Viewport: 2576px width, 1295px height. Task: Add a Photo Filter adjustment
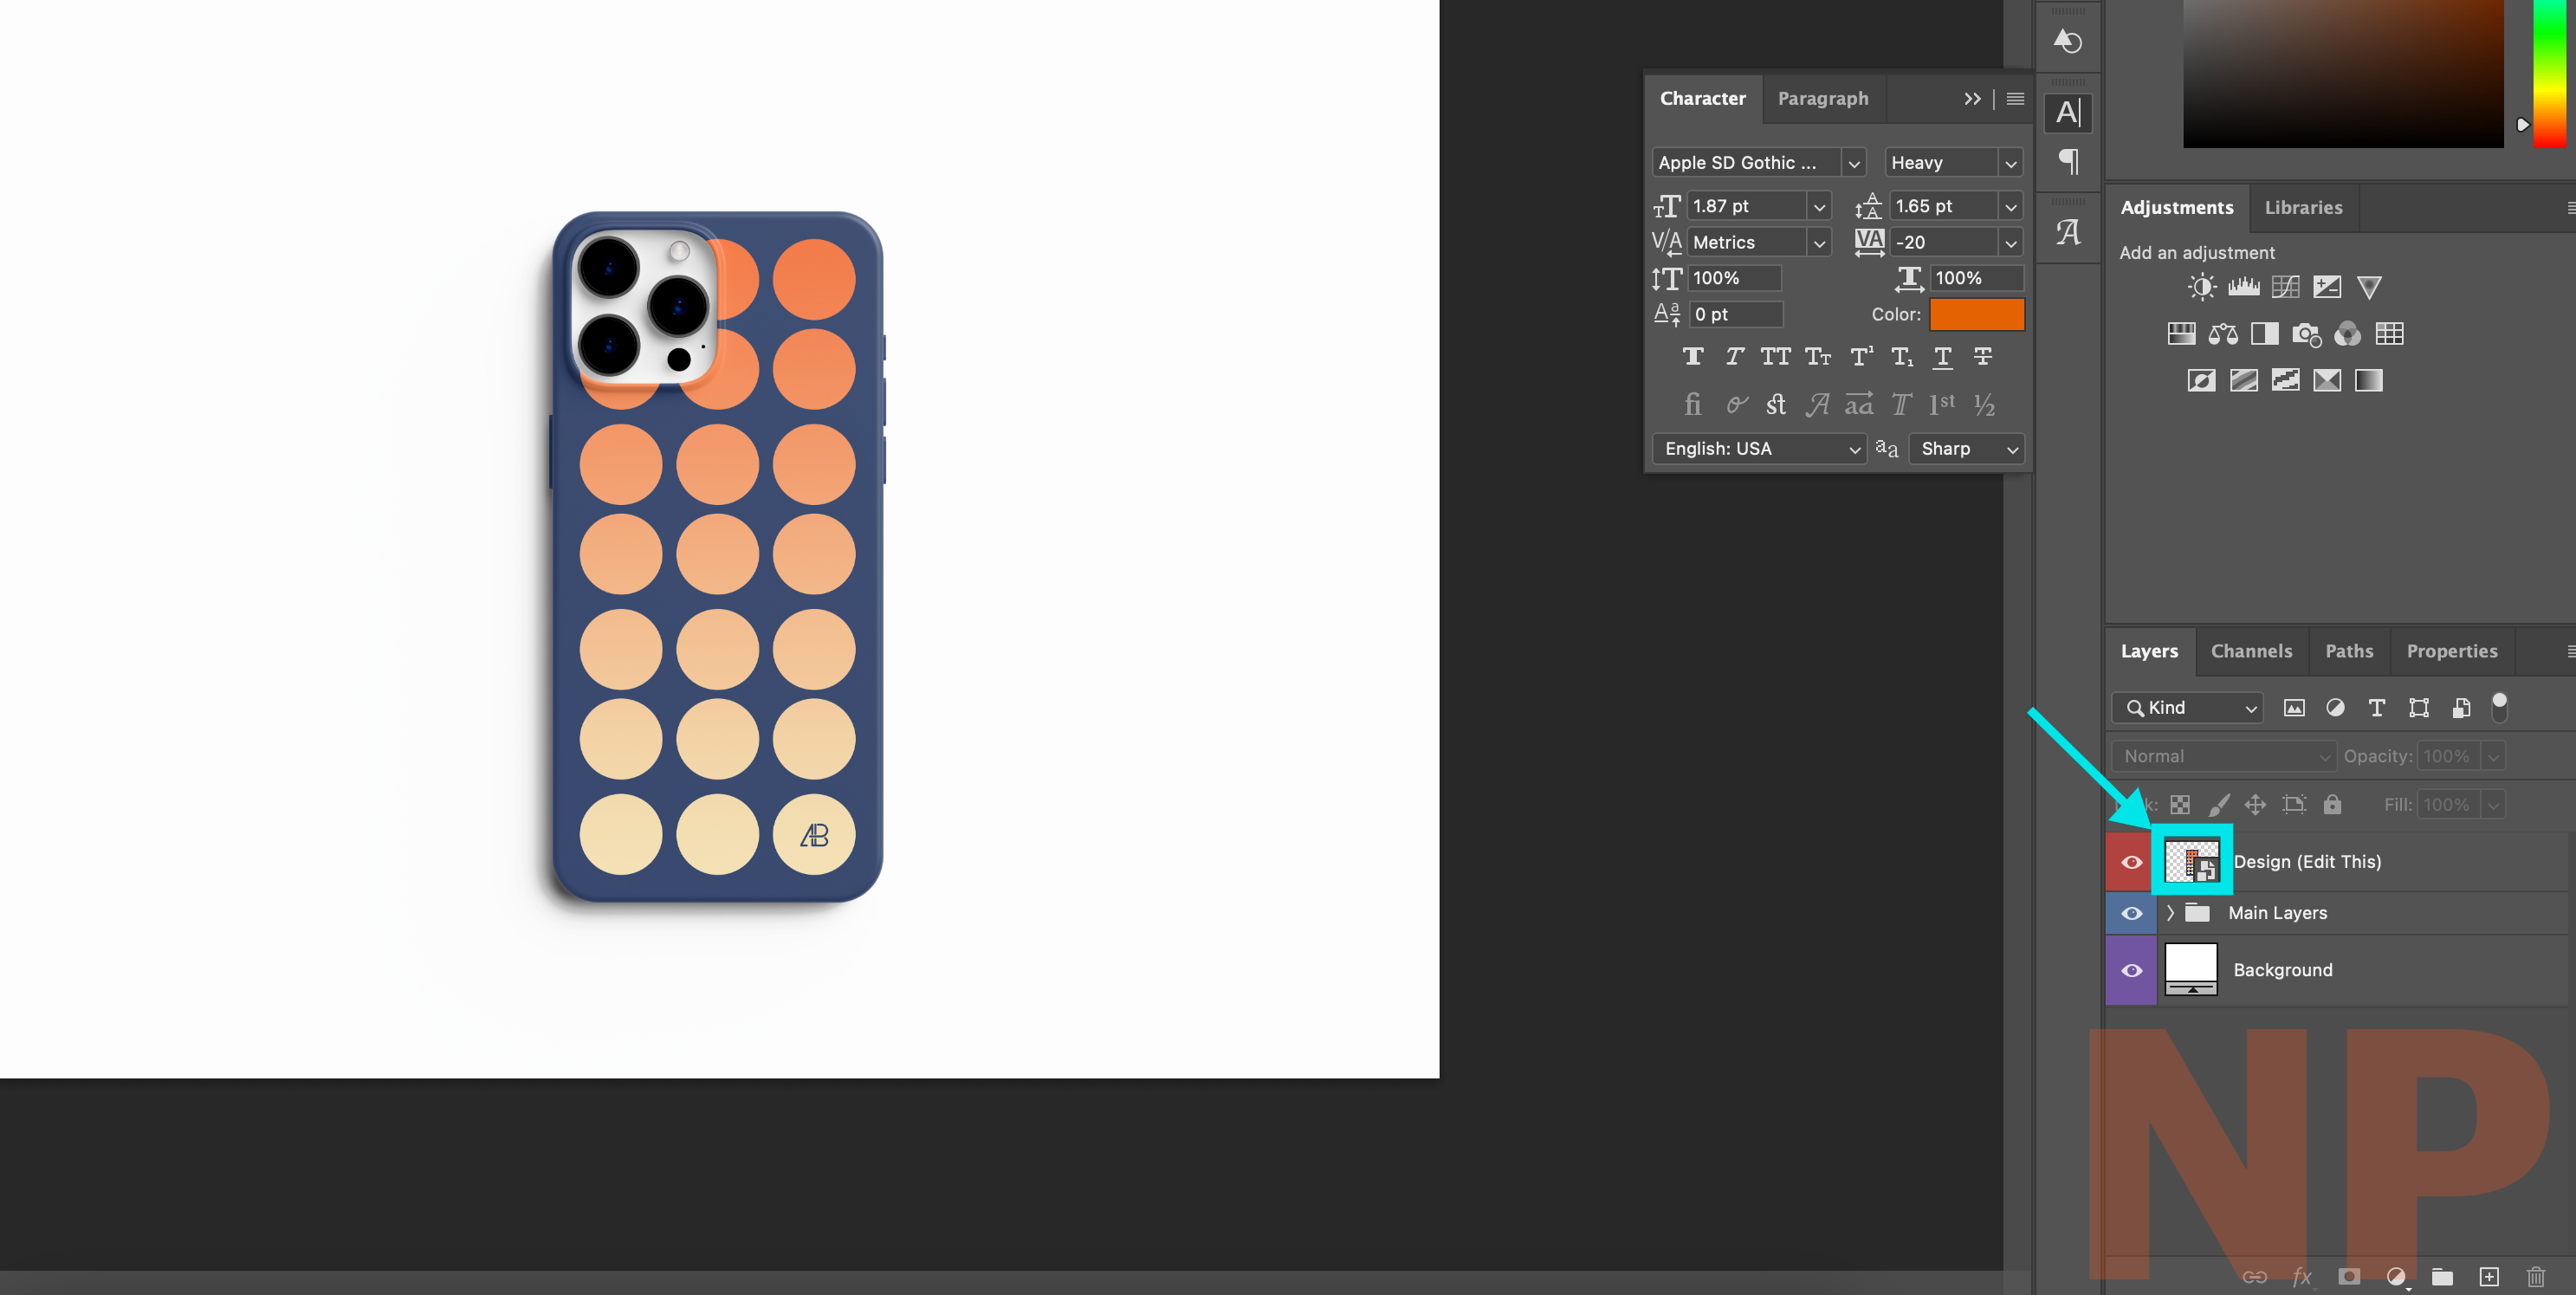coord(2306,334)
